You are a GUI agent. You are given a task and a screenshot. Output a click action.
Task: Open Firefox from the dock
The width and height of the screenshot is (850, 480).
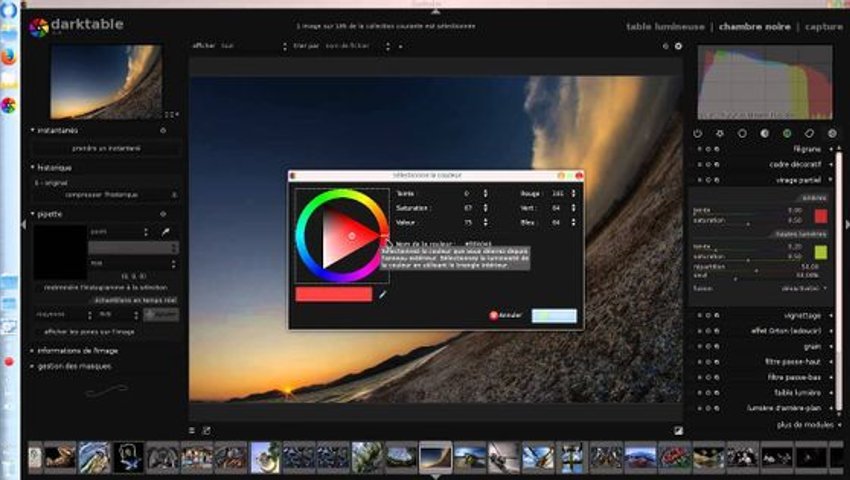pyautogui.click(x=9, y=56)
